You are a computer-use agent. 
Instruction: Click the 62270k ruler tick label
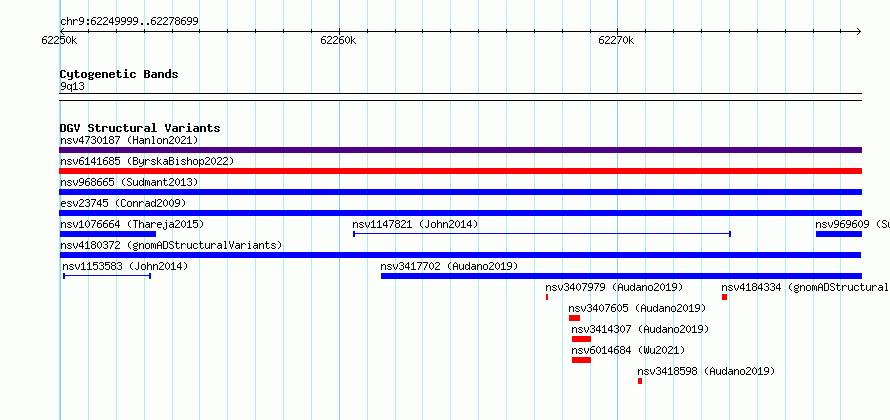point(616,40)
